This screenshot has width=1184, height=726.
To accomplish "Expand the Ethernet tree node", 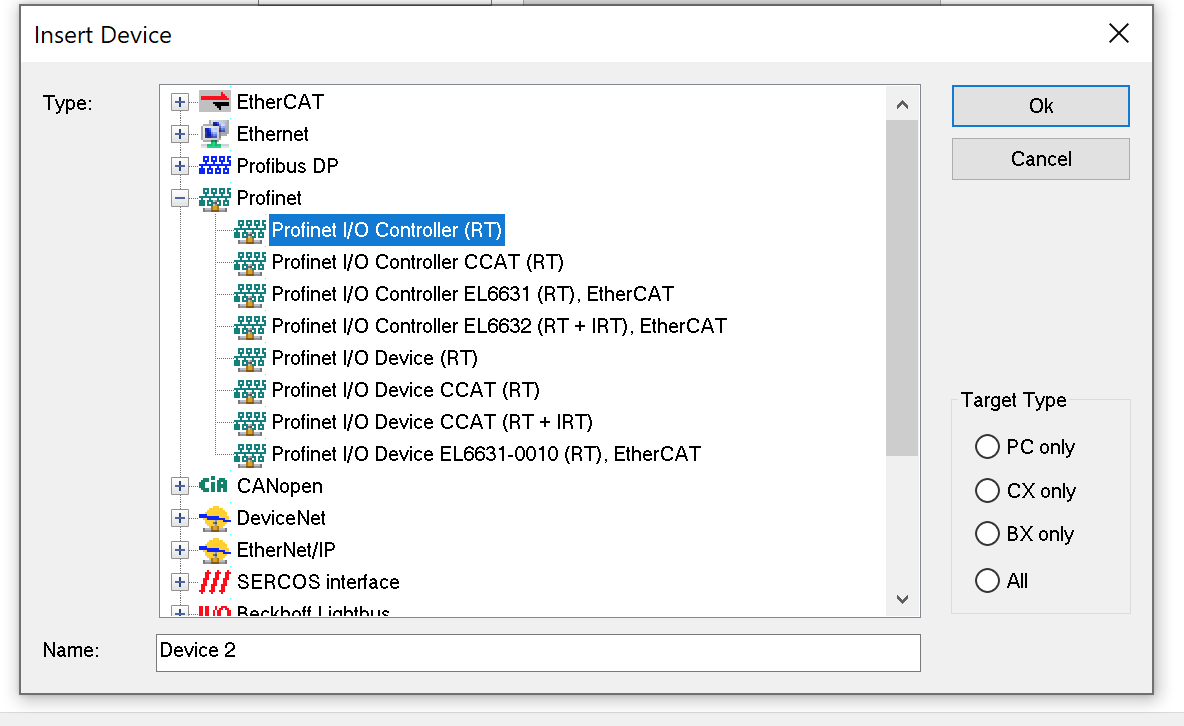I will (179, 134).
